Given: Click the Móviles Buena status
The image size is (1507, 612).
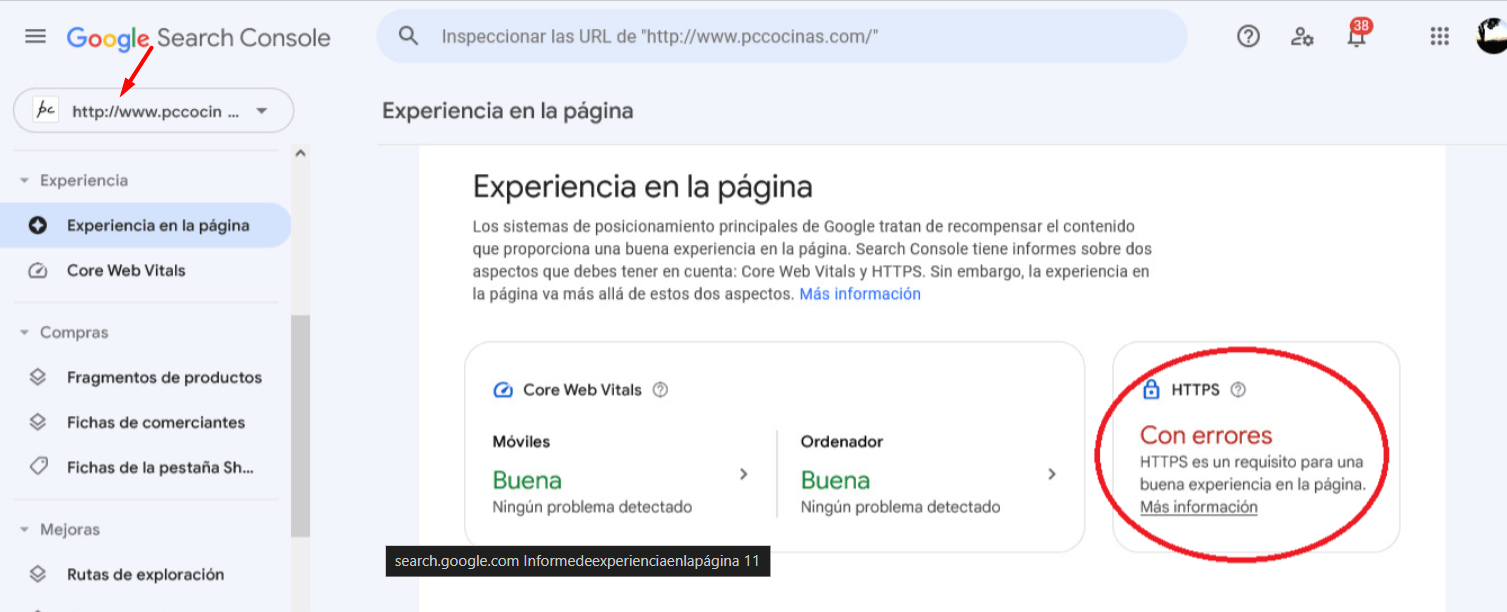Looking at the screenshot, I should [527, 480].
